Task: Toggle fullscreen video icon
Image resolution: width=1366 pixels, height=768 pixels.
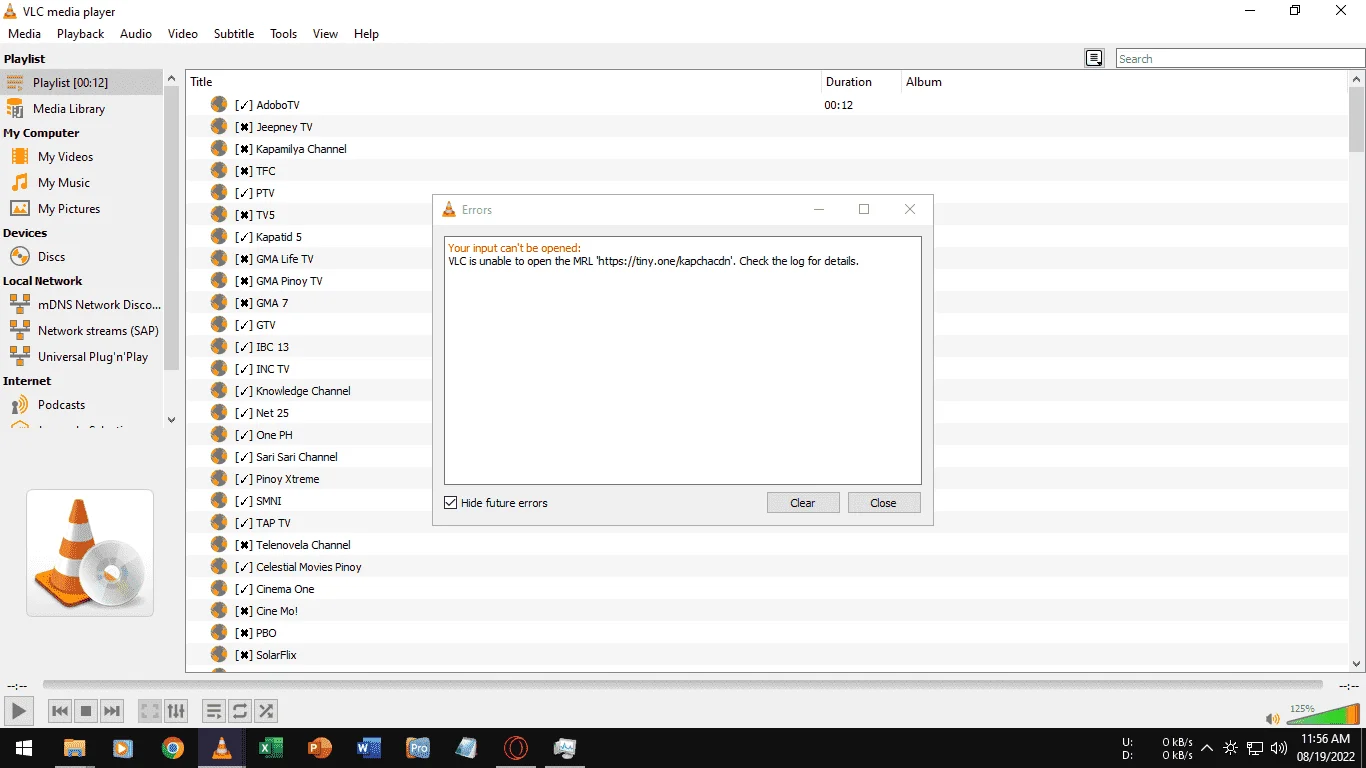Action: tap(150, 711)
